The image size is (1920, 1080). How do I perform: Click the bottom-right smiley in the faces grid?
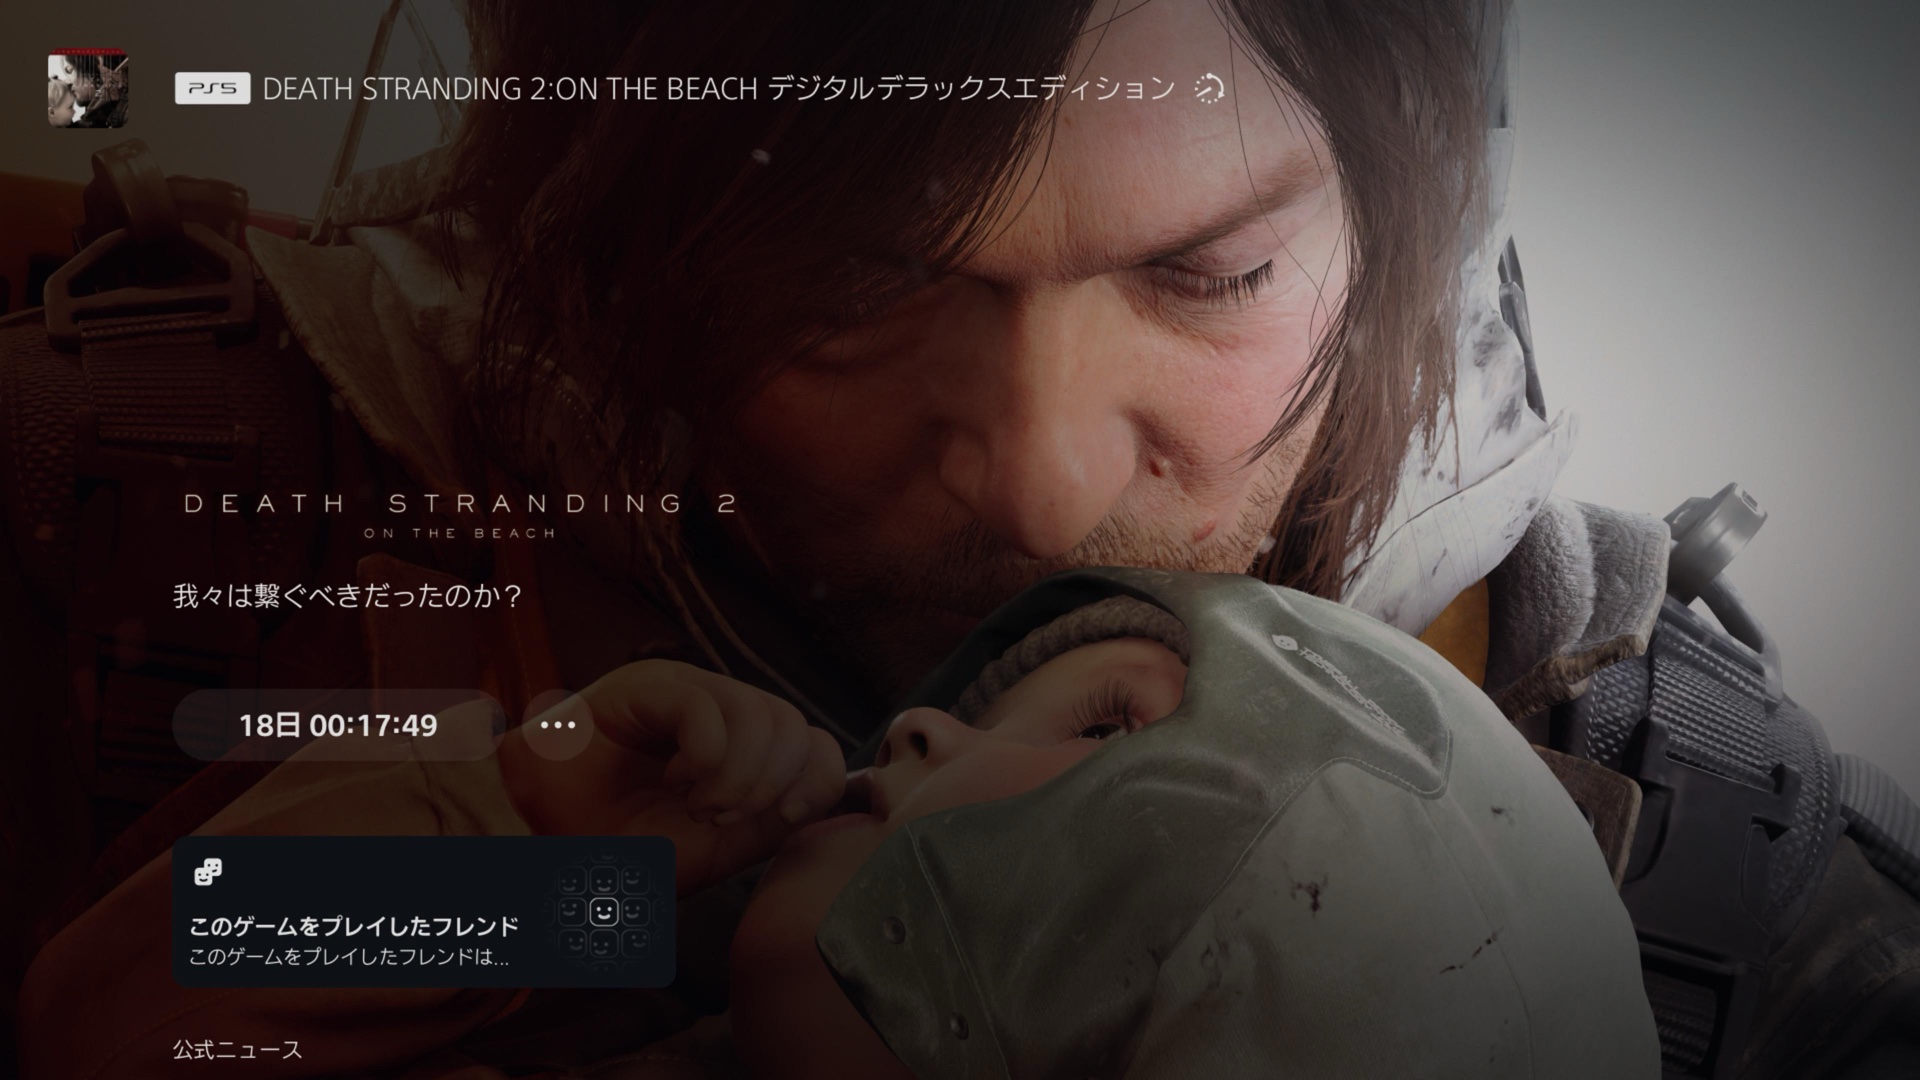[635, 943]
